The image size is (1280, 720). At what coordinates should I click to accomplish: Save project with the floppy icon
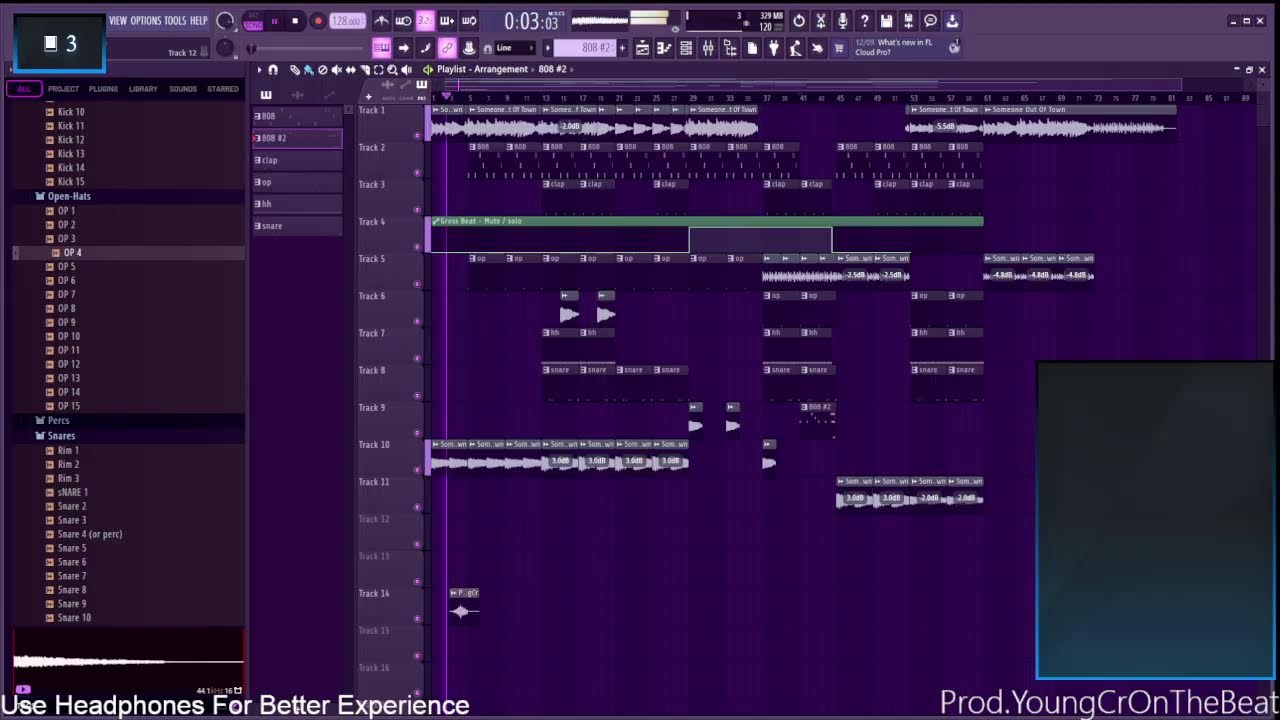[x=886, y=21]
